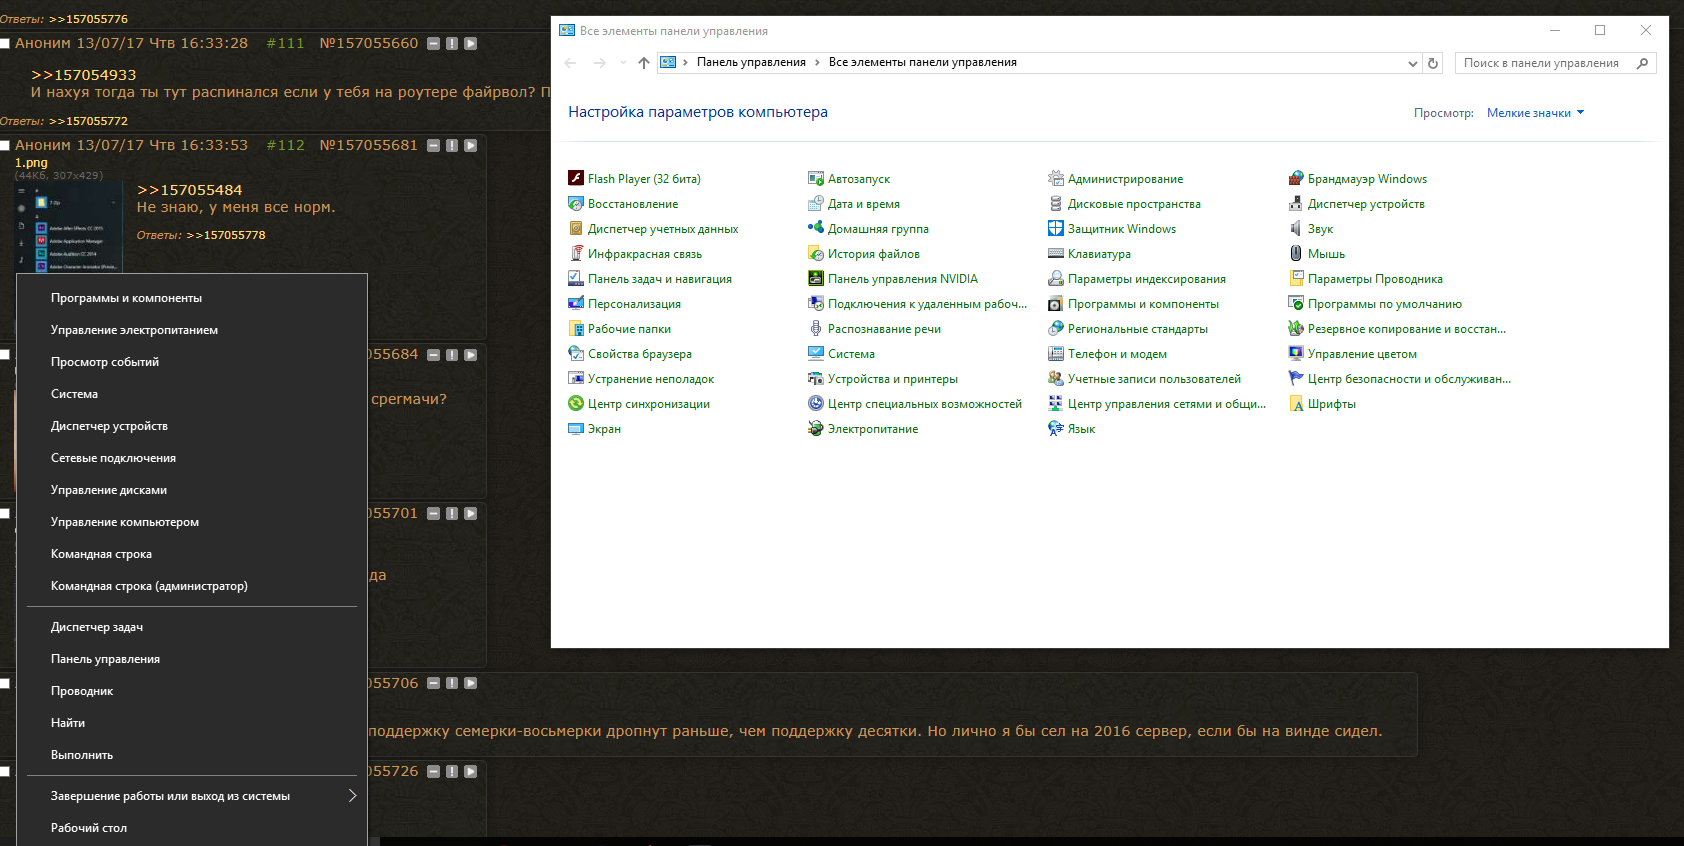Open the Восстановление icon
1684x846 pixels.
coord(576,204)
